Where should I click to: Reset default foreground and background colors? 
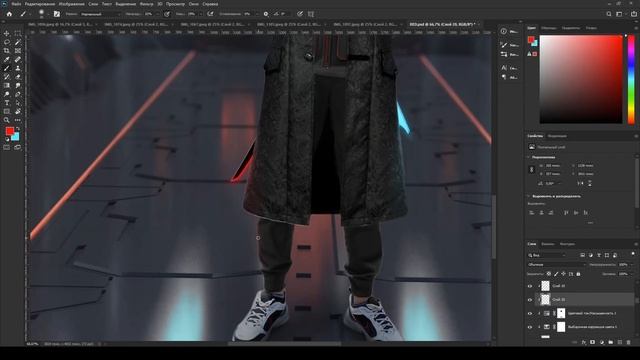(7, 140)
